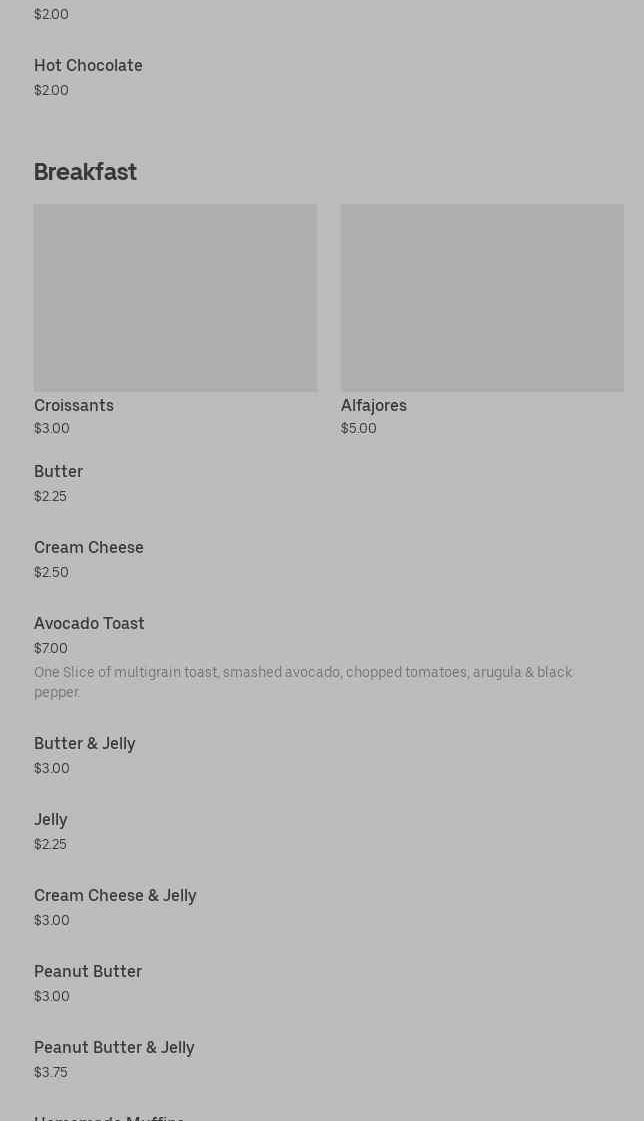The height and width of the screenshot is (1121, 644).
Task: Click the $7.00 Avocado Toast price
Action: (51, 648)
